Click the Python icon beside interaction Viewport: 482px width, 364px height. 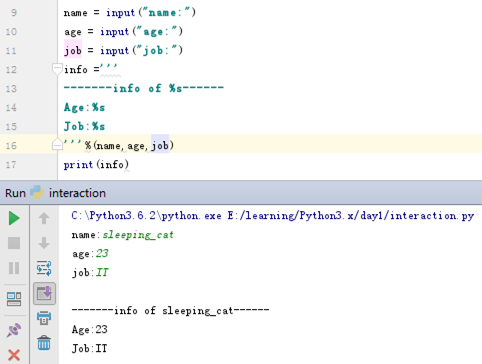tap(37, 193)
